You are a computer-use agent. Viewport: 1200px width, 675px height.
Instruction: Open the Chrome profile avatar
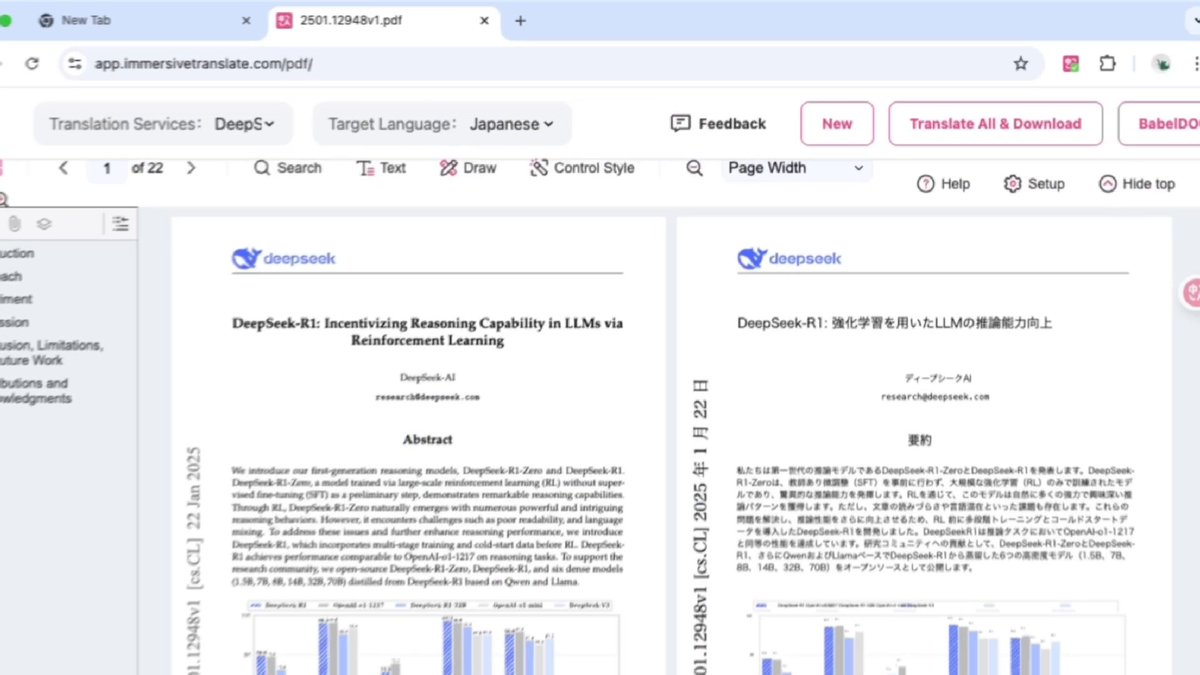pyautogui.click(x=1162, y=64)
